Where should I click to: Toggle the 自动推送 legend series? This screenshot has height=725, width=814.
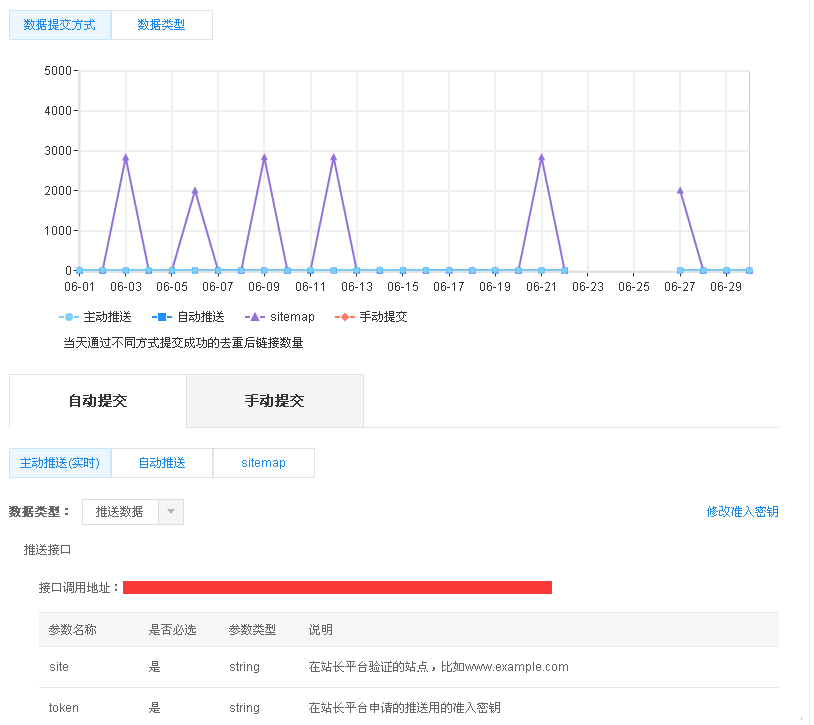[x=188, y=317]
